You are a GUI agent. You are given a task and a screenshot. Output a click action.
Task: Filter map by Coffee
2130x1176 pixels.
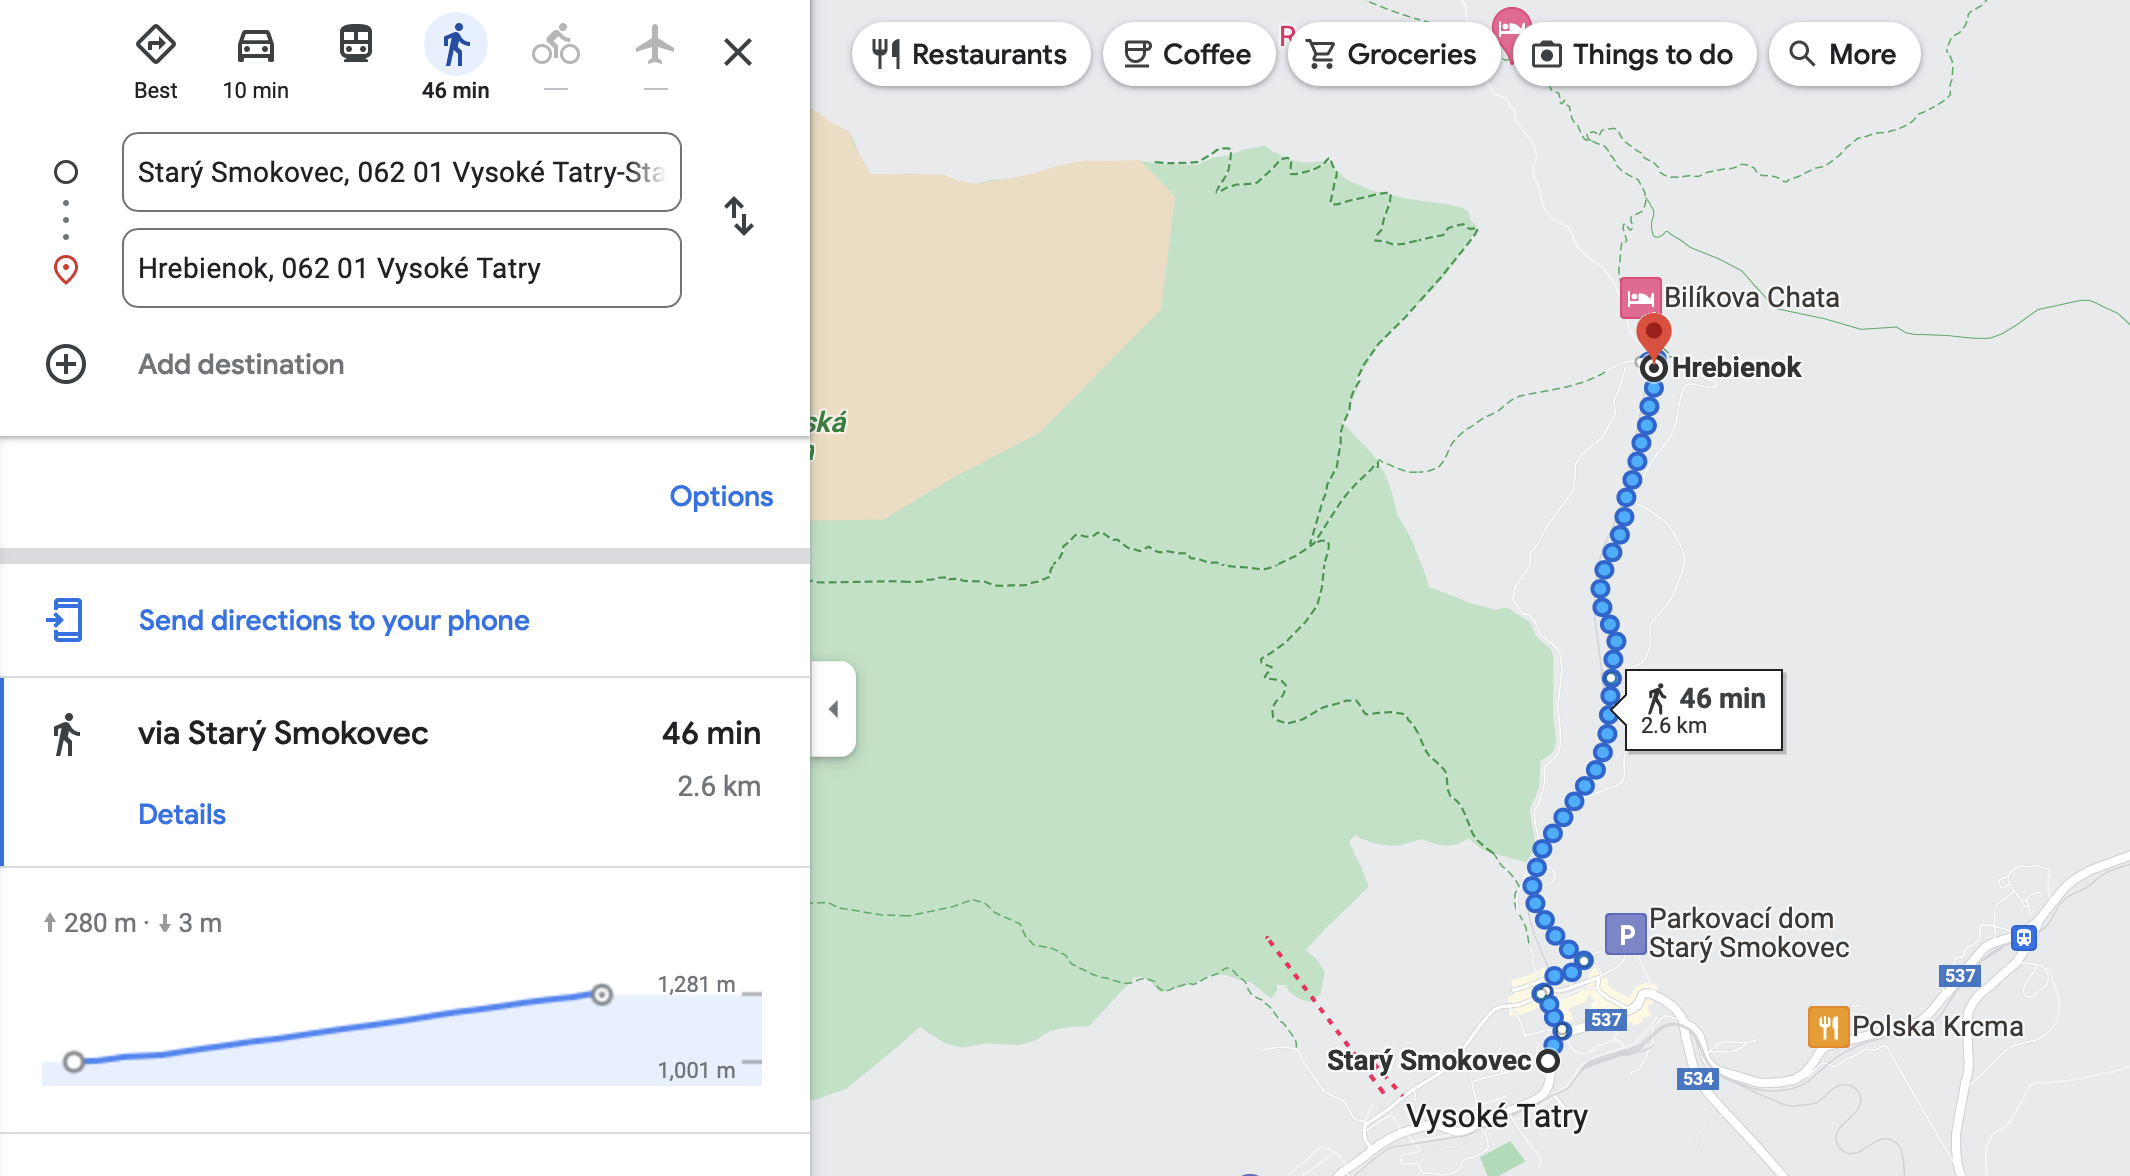click(1188, 54)
